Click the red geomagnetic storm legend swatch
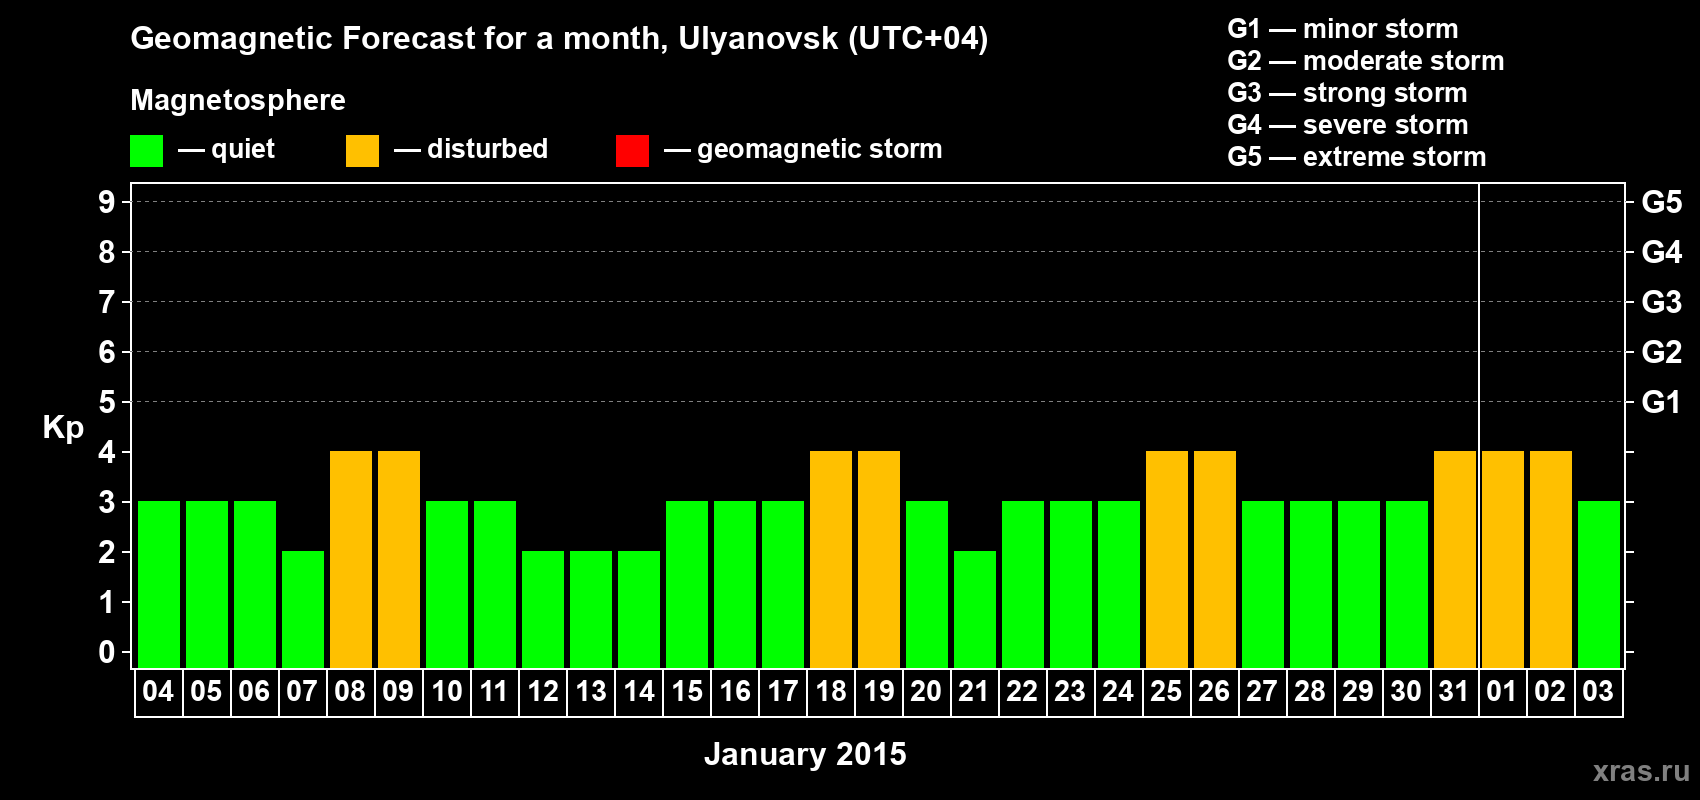This screenshot has width=1700, height=800. [x=632, y=151]
